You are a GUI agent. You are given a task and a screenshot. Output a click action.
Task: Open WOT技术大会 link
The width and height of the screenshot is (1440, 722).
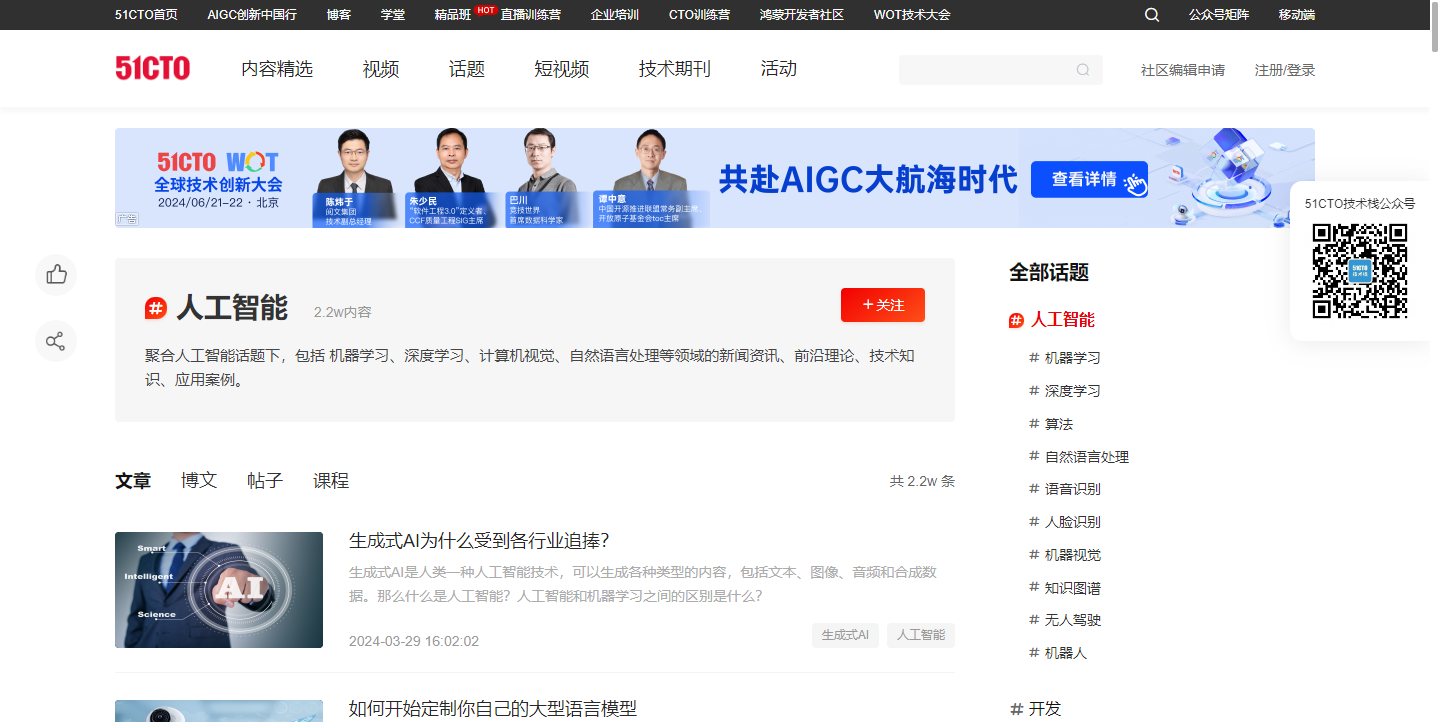pyautogui.click(x=912, y=15)
